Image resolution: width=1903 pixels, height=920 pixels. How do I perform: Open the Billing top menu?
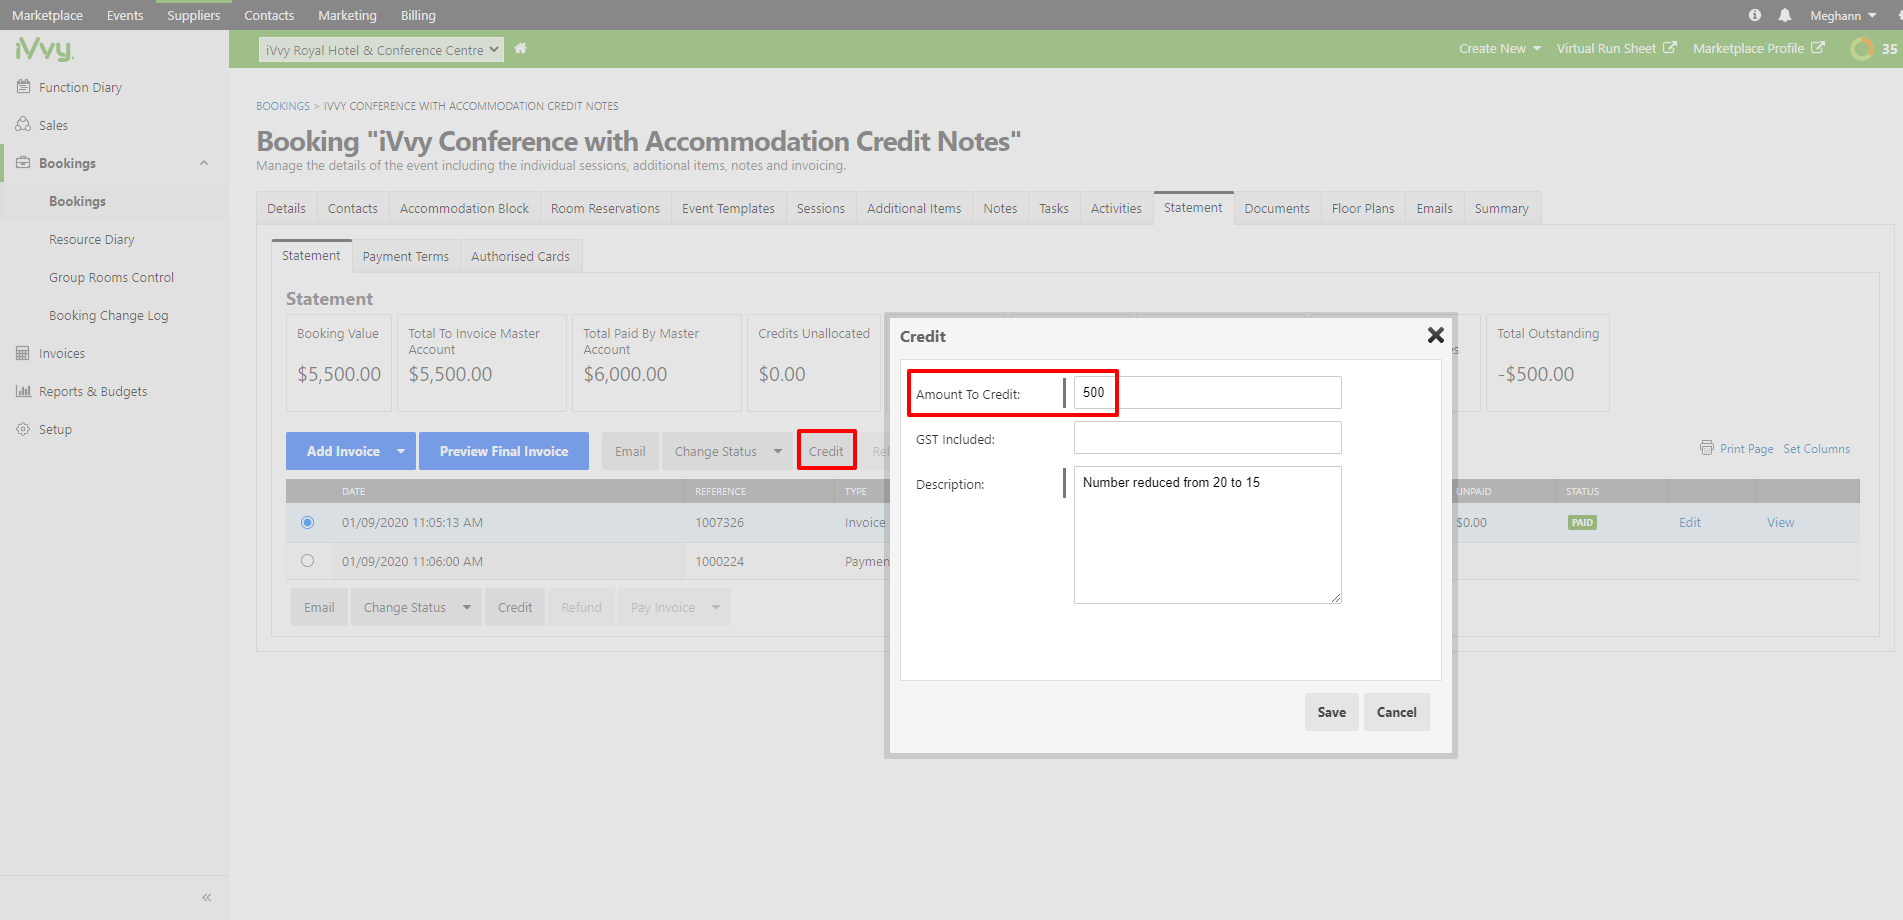[x=418, y=15]
